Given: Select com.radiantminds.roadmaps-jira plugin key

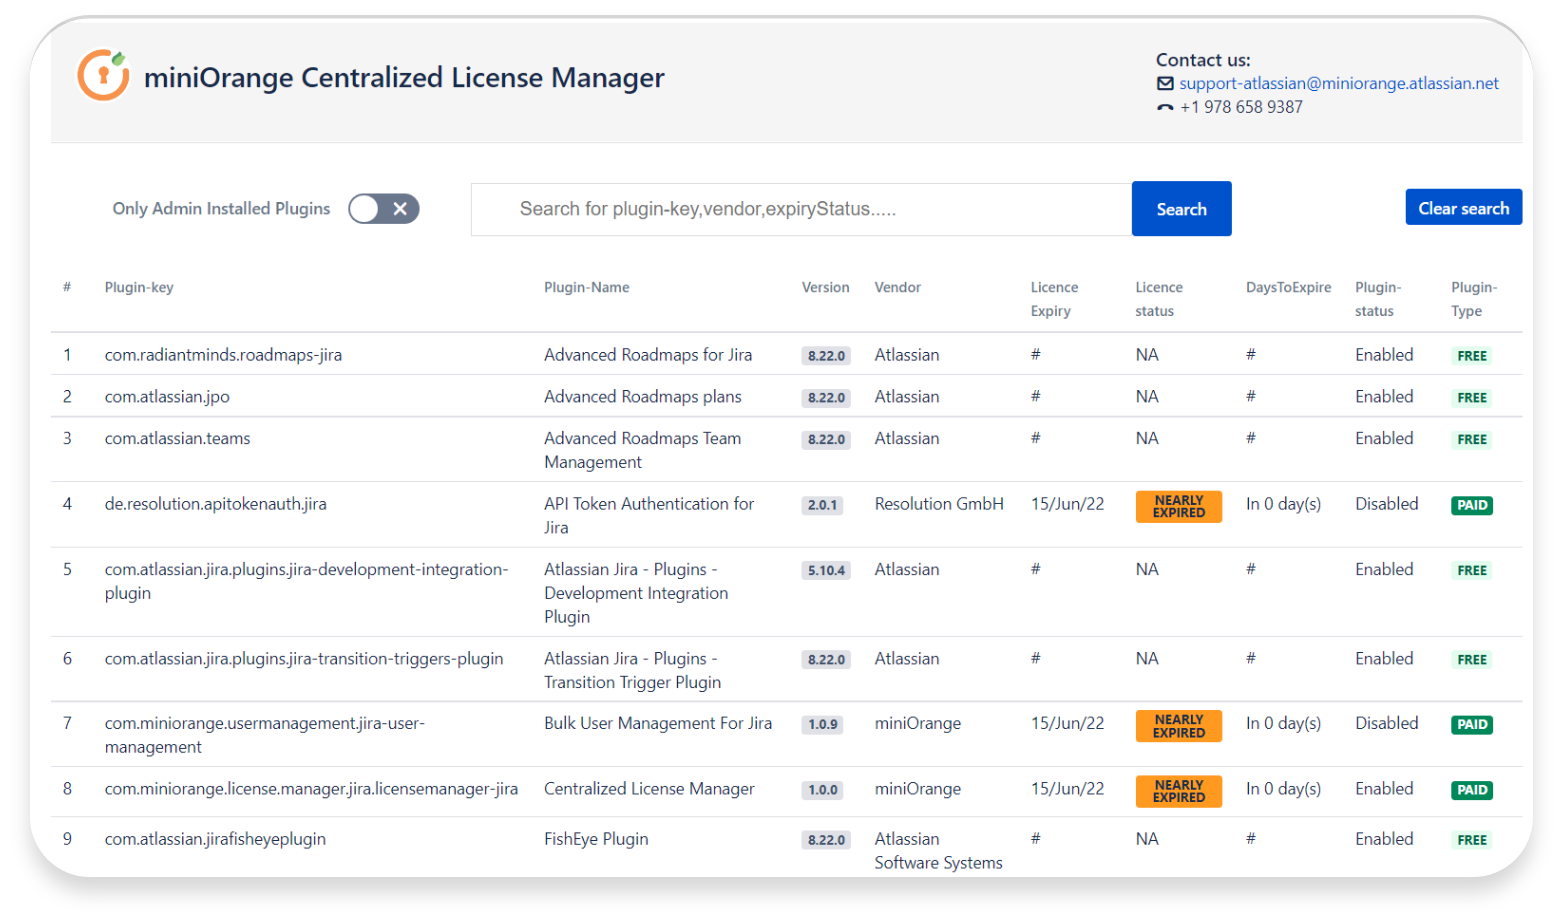Looking at the screenshot, I should click(223, 355).
